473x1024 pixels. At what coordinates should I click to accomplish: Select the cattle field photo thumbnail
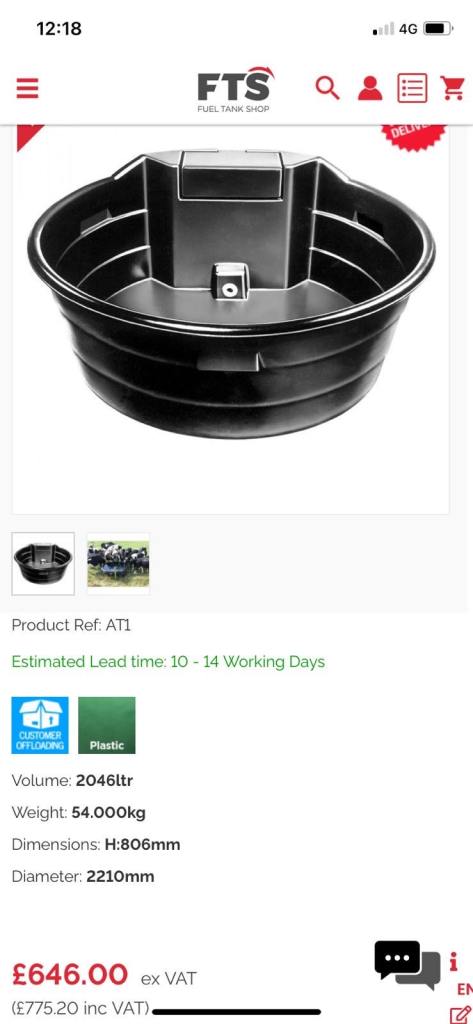118,564
